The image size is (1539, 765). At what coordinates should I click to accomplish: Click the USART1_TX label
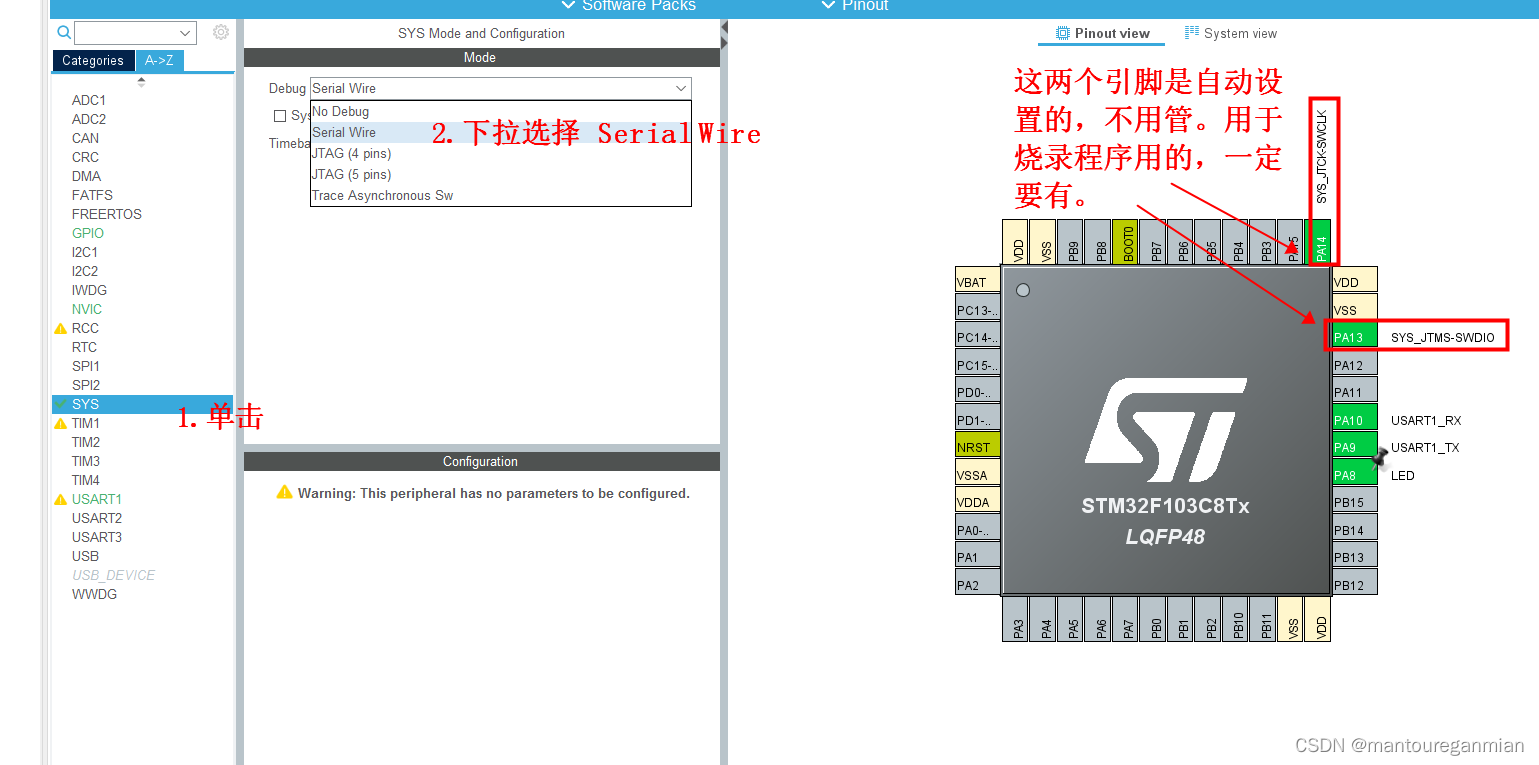tap(1425, 447)
